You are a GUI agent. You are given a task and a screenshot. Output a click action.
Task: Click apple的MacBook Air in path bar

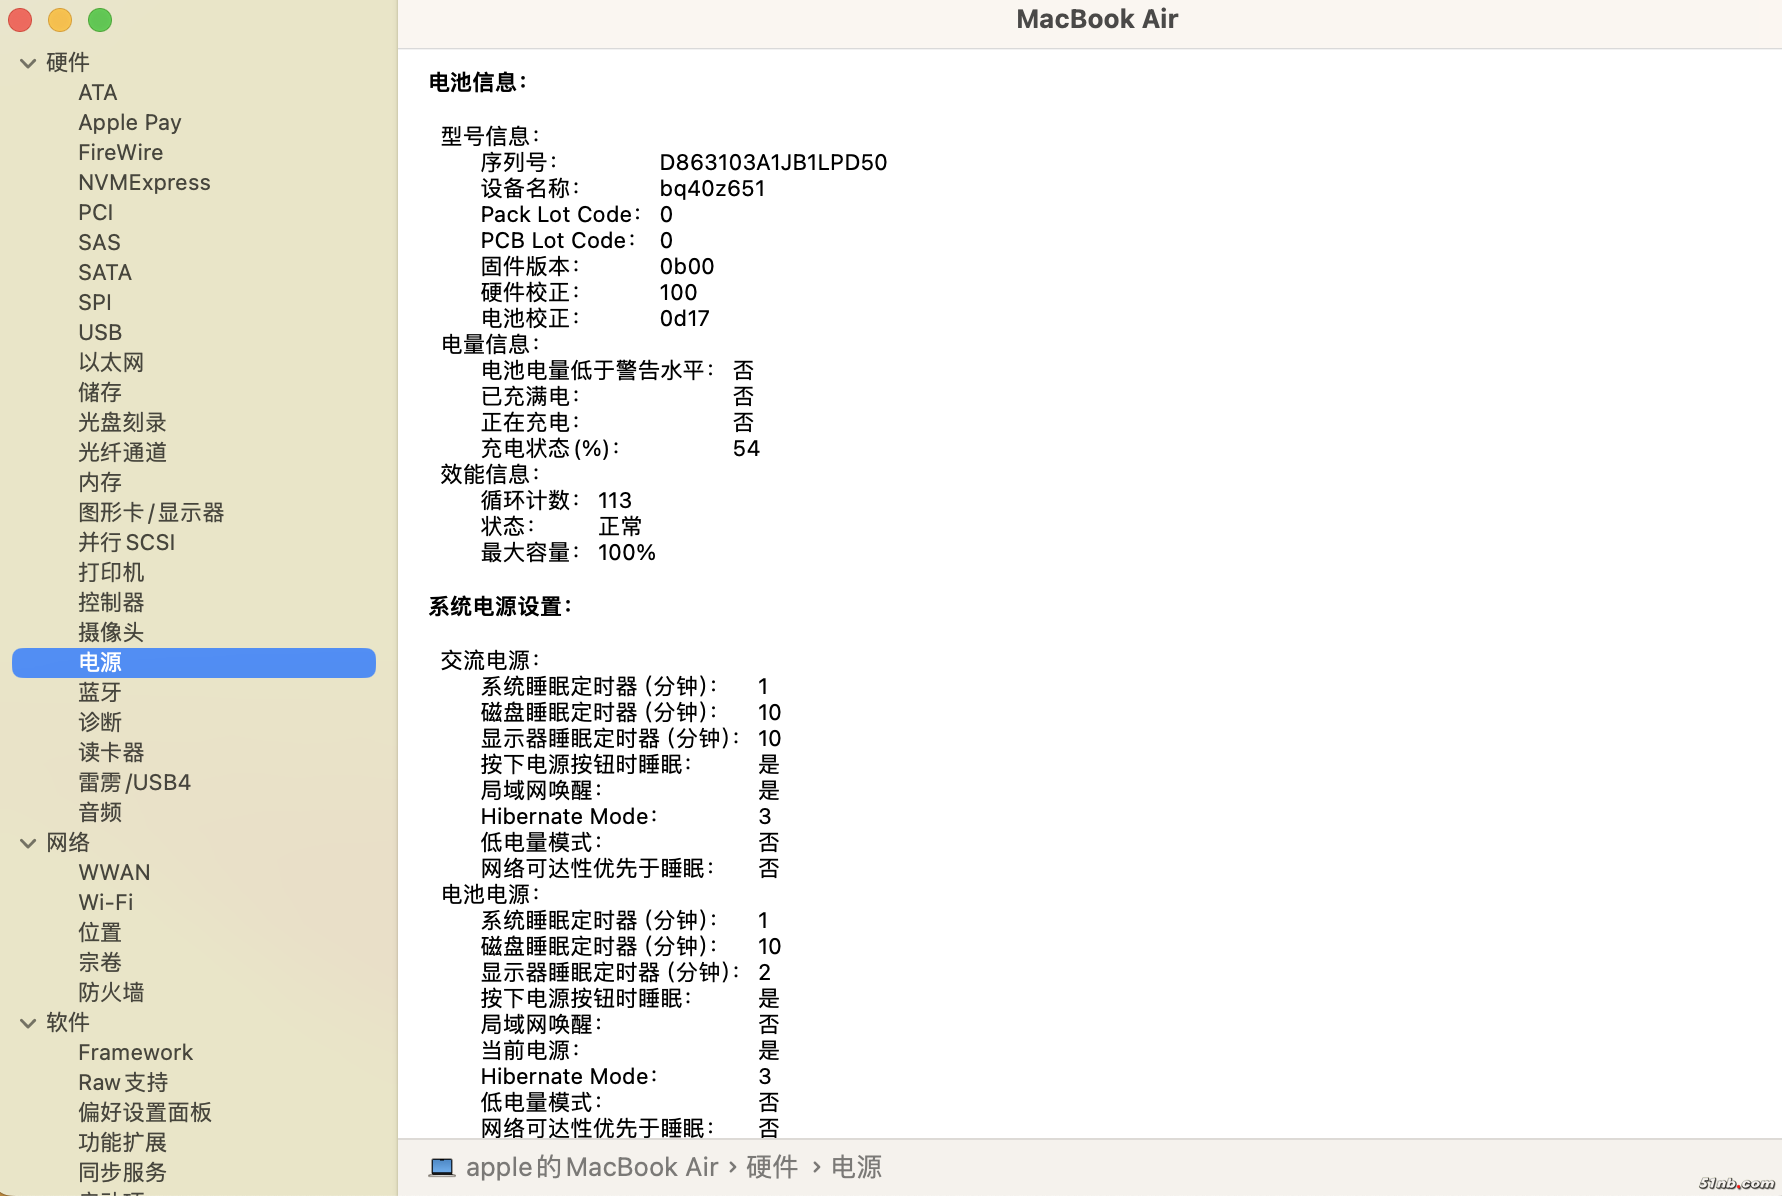[592, 1167]
